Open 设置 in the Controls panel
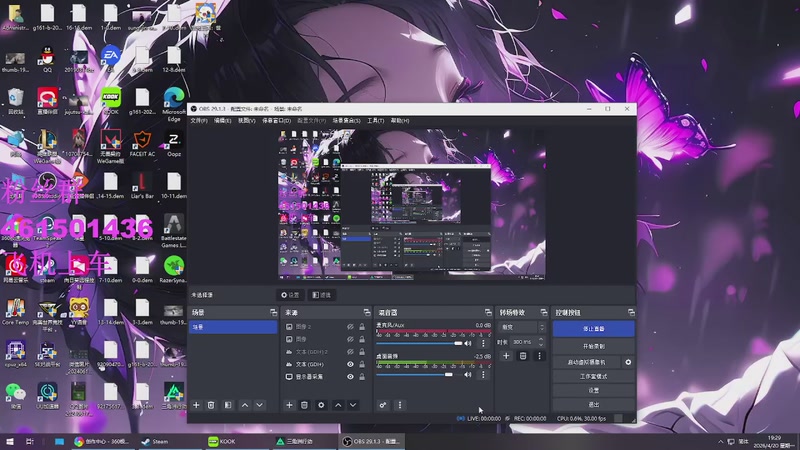800x450 pixels. point(593,390)
